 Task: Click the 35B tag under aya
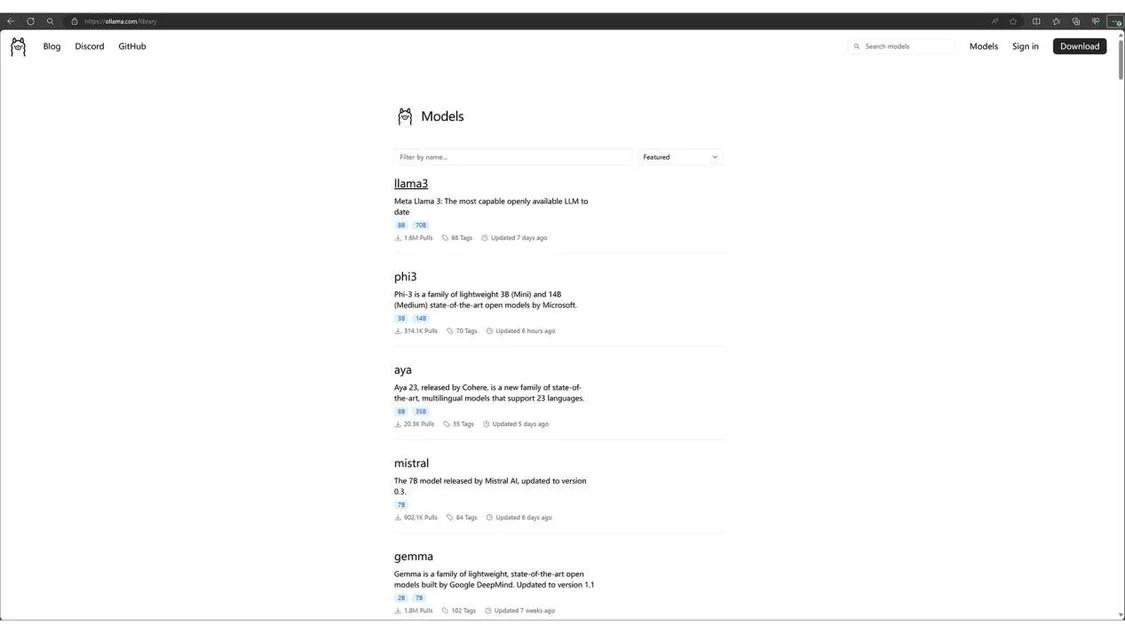tap(420, 412)
